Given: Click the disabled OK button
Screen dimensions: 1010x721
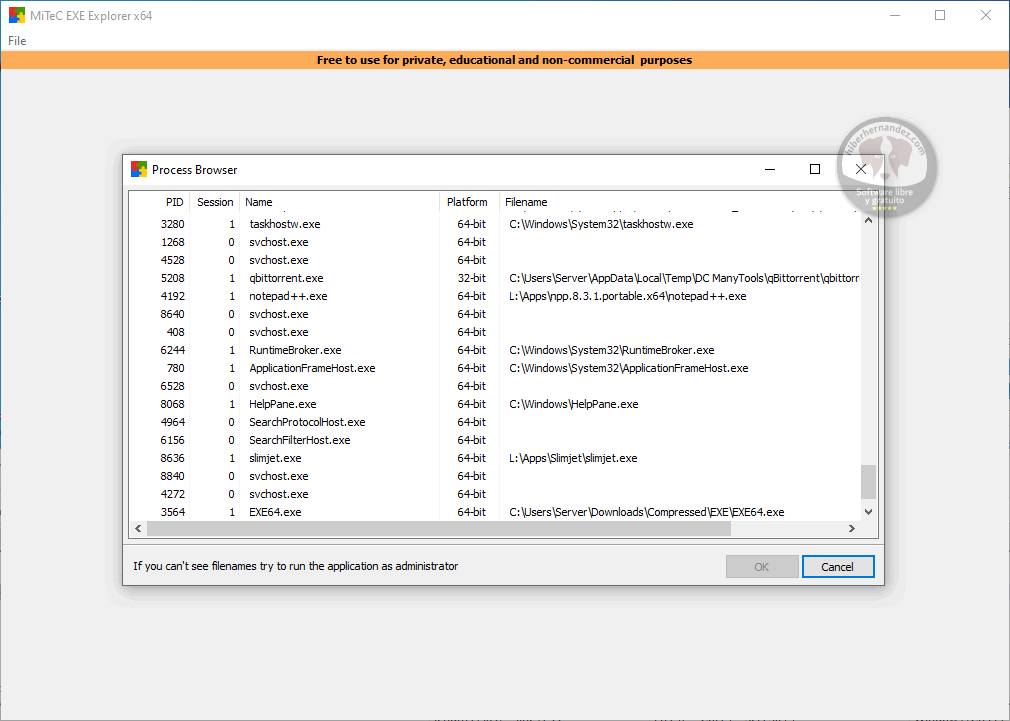Looking at the screenshot, I should pyautogui.click(x=761, y=566).
